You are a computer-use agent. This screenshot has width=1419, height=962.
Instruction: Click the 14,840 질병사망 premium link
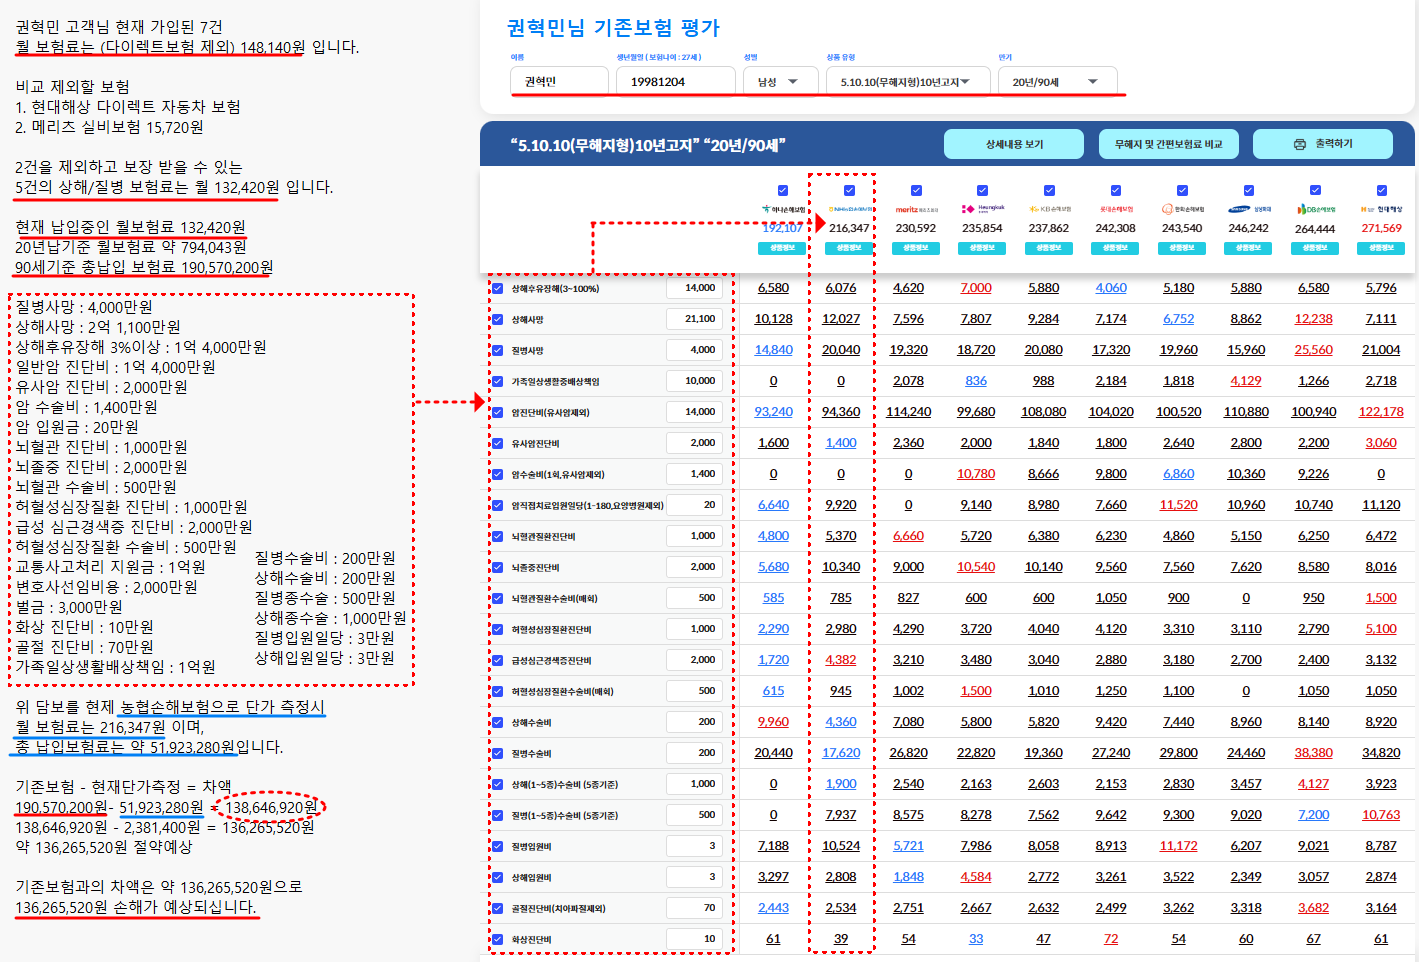pos(773,350)
